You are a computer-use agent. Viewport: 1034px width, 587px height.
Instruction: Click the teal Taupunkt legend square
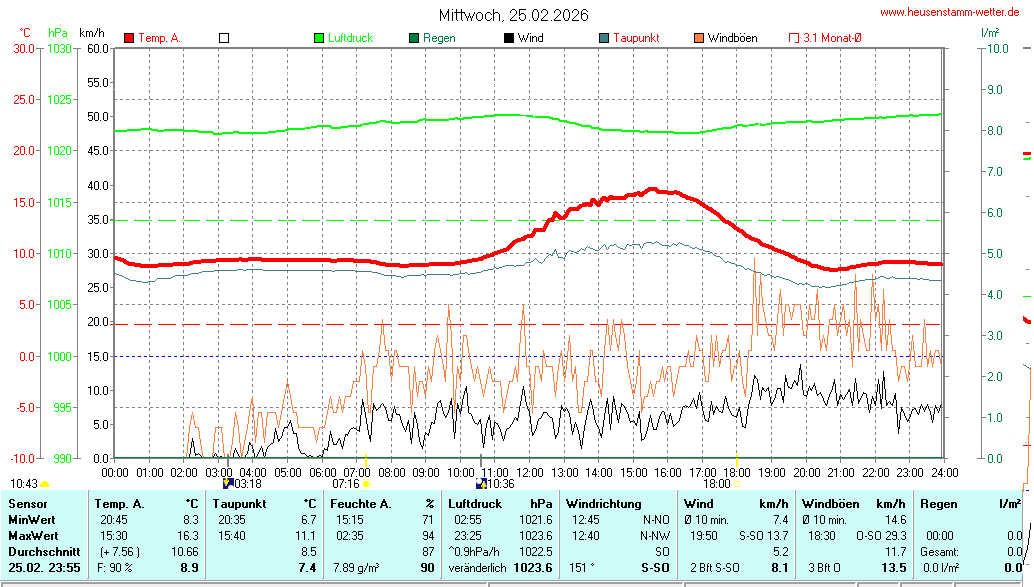[604, 38]
